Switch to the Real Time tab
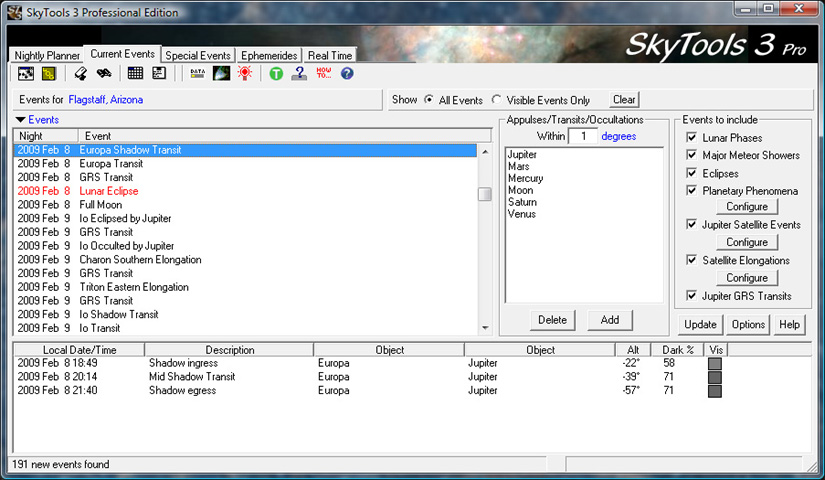The height and width of the screenshot is (480, 825). pos(330,55)
